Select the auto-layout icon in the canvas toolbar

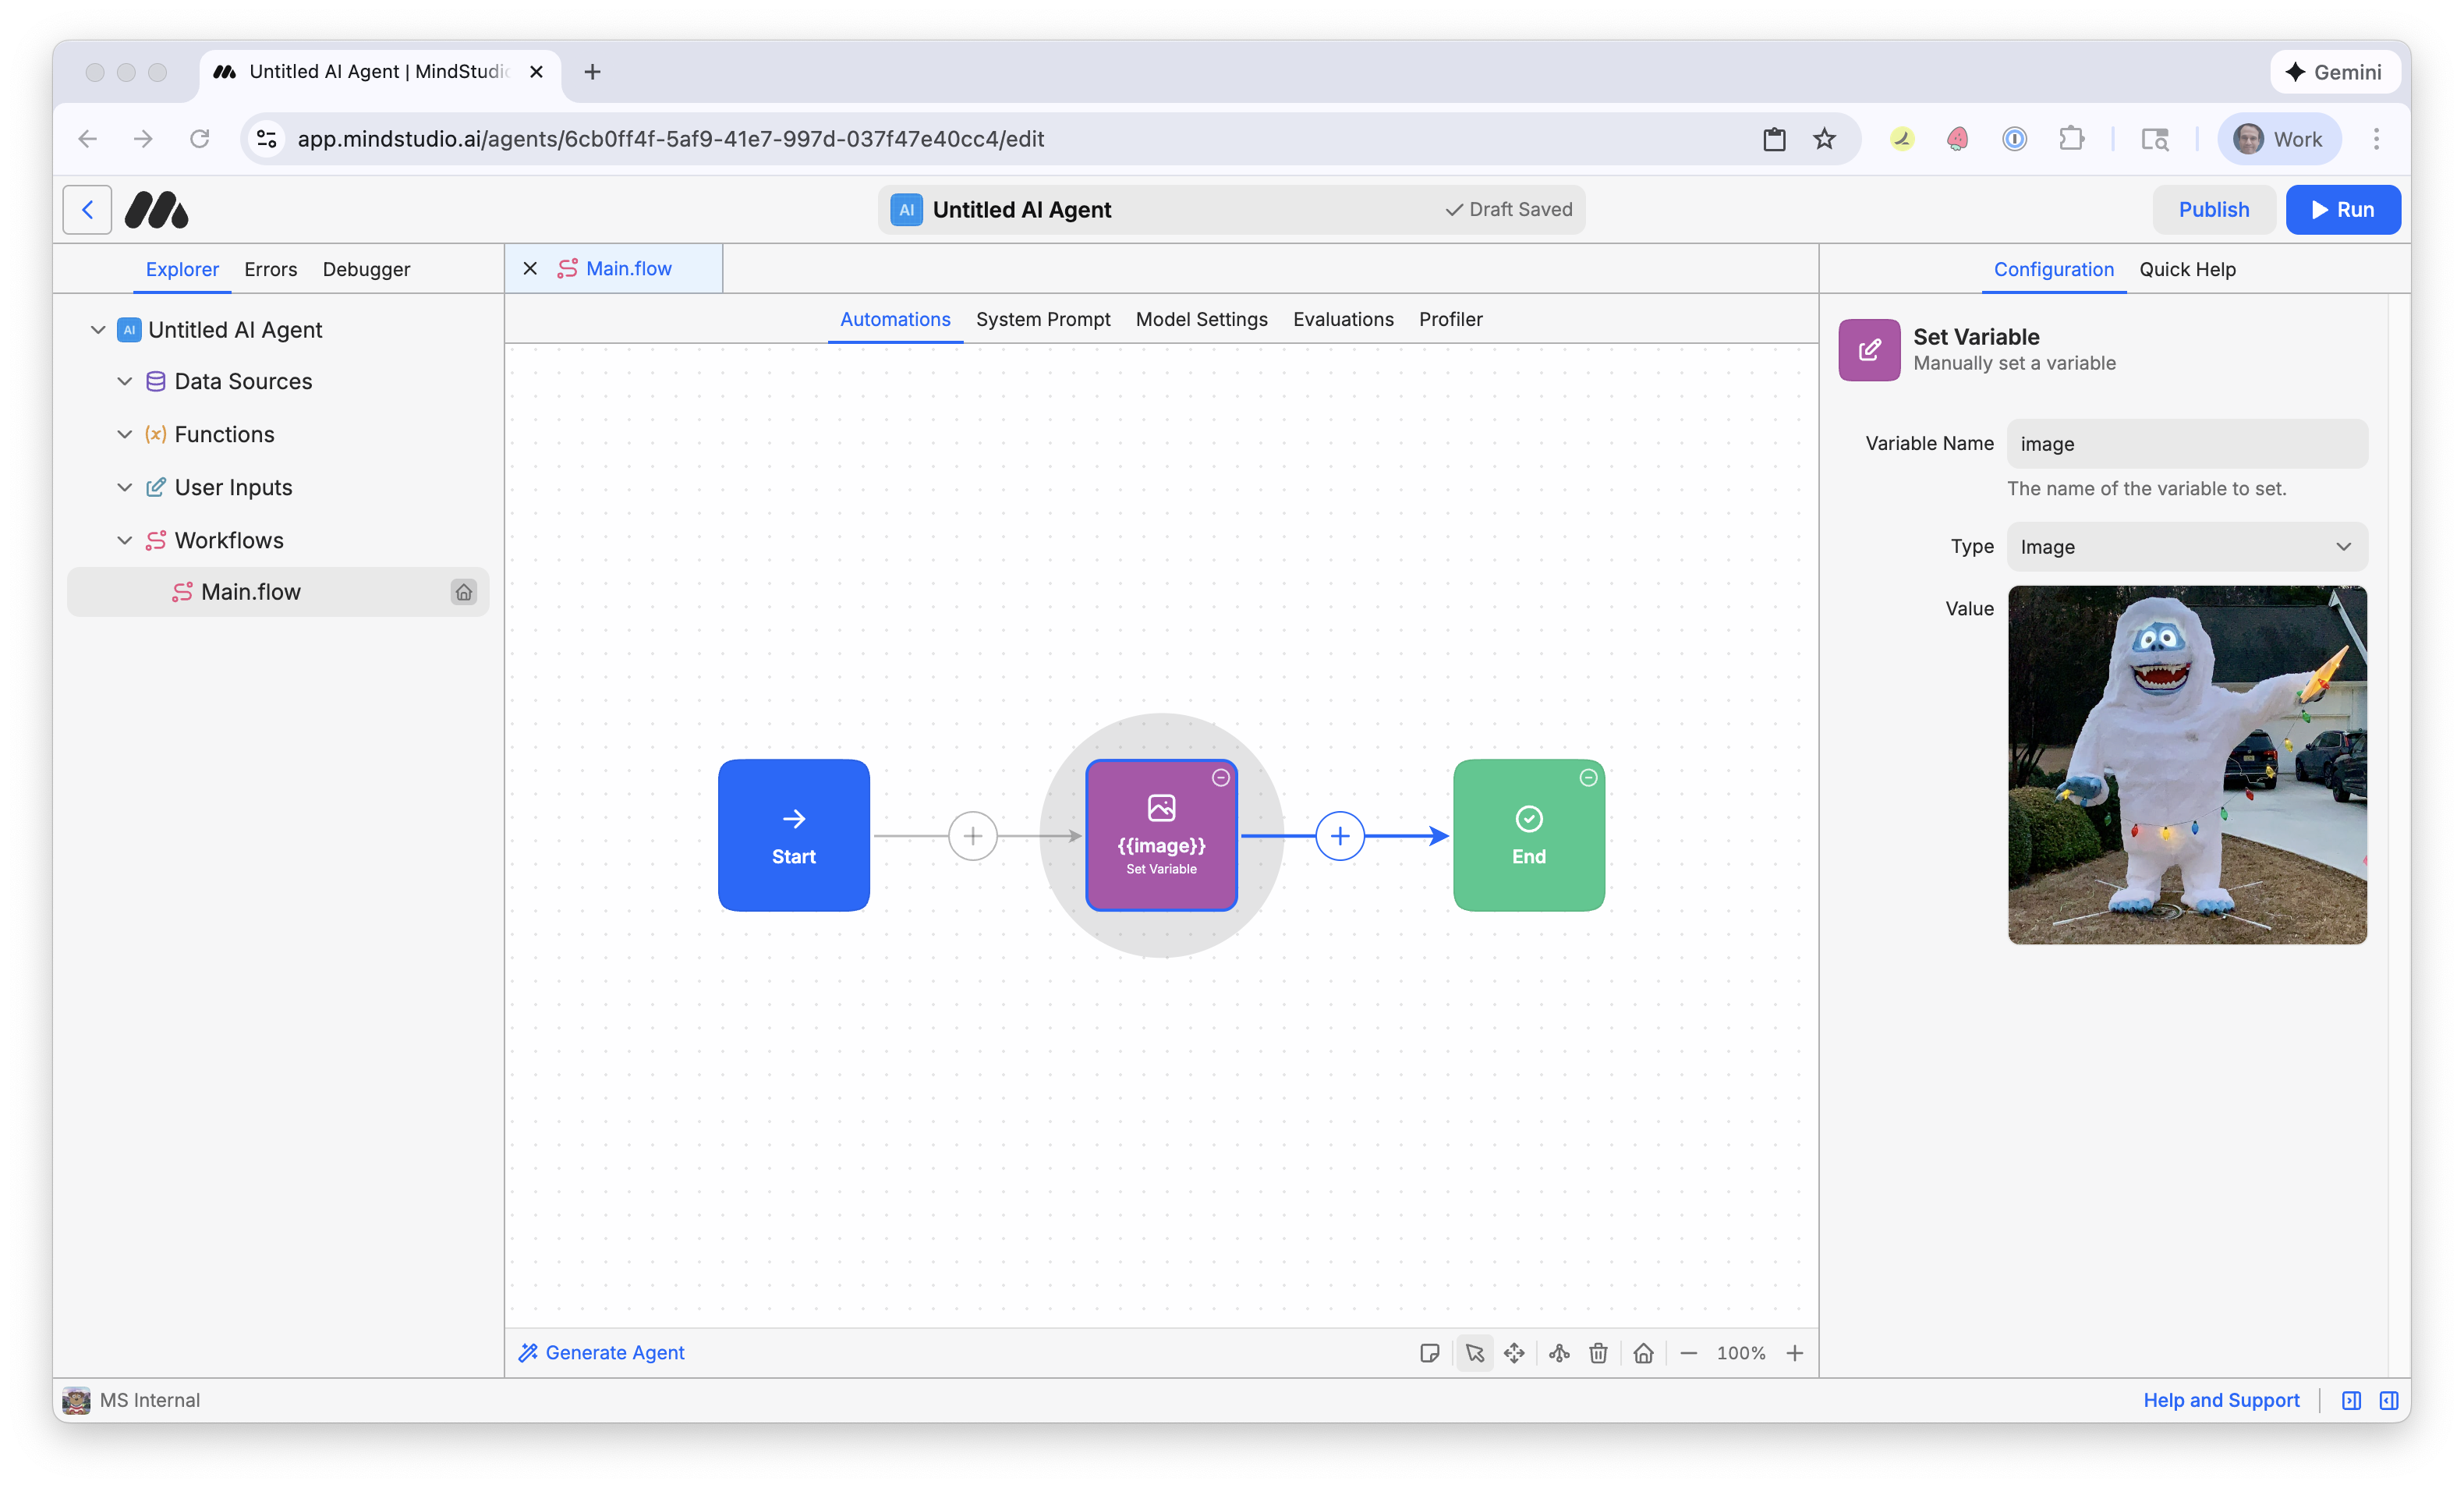tap(1558, 1353)
